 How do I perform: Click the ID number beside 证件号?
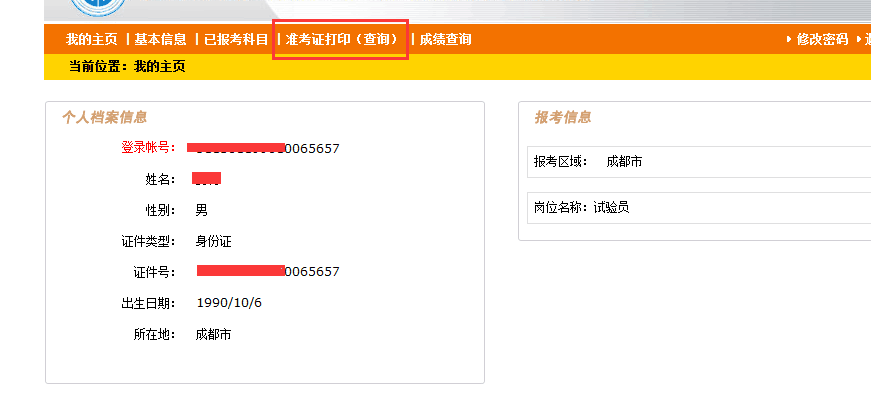click(x=268, y=271)
